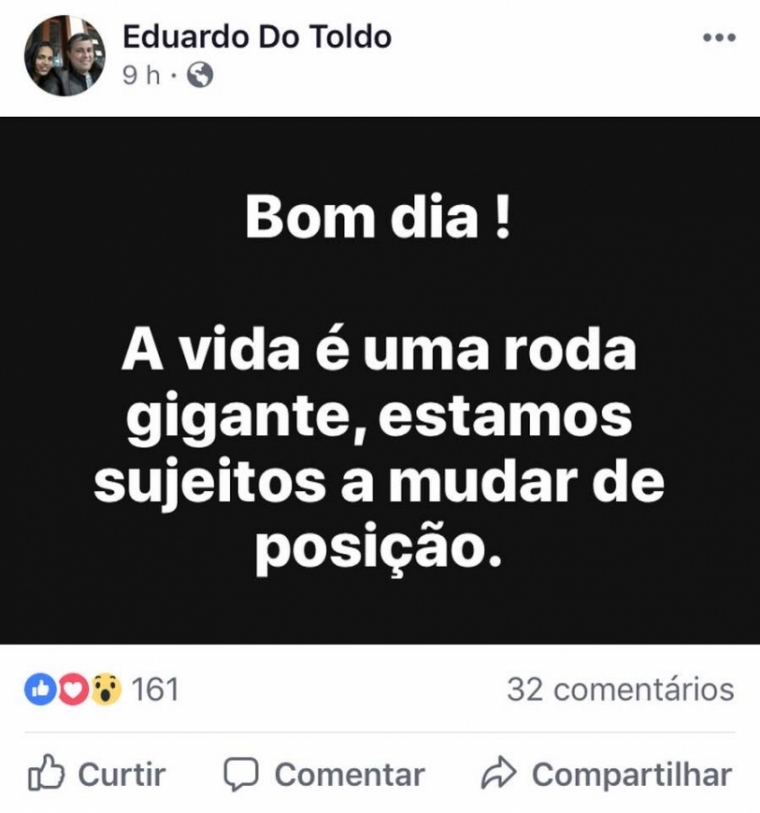Click the Compartilhar share arrow icon

point(499,773)
